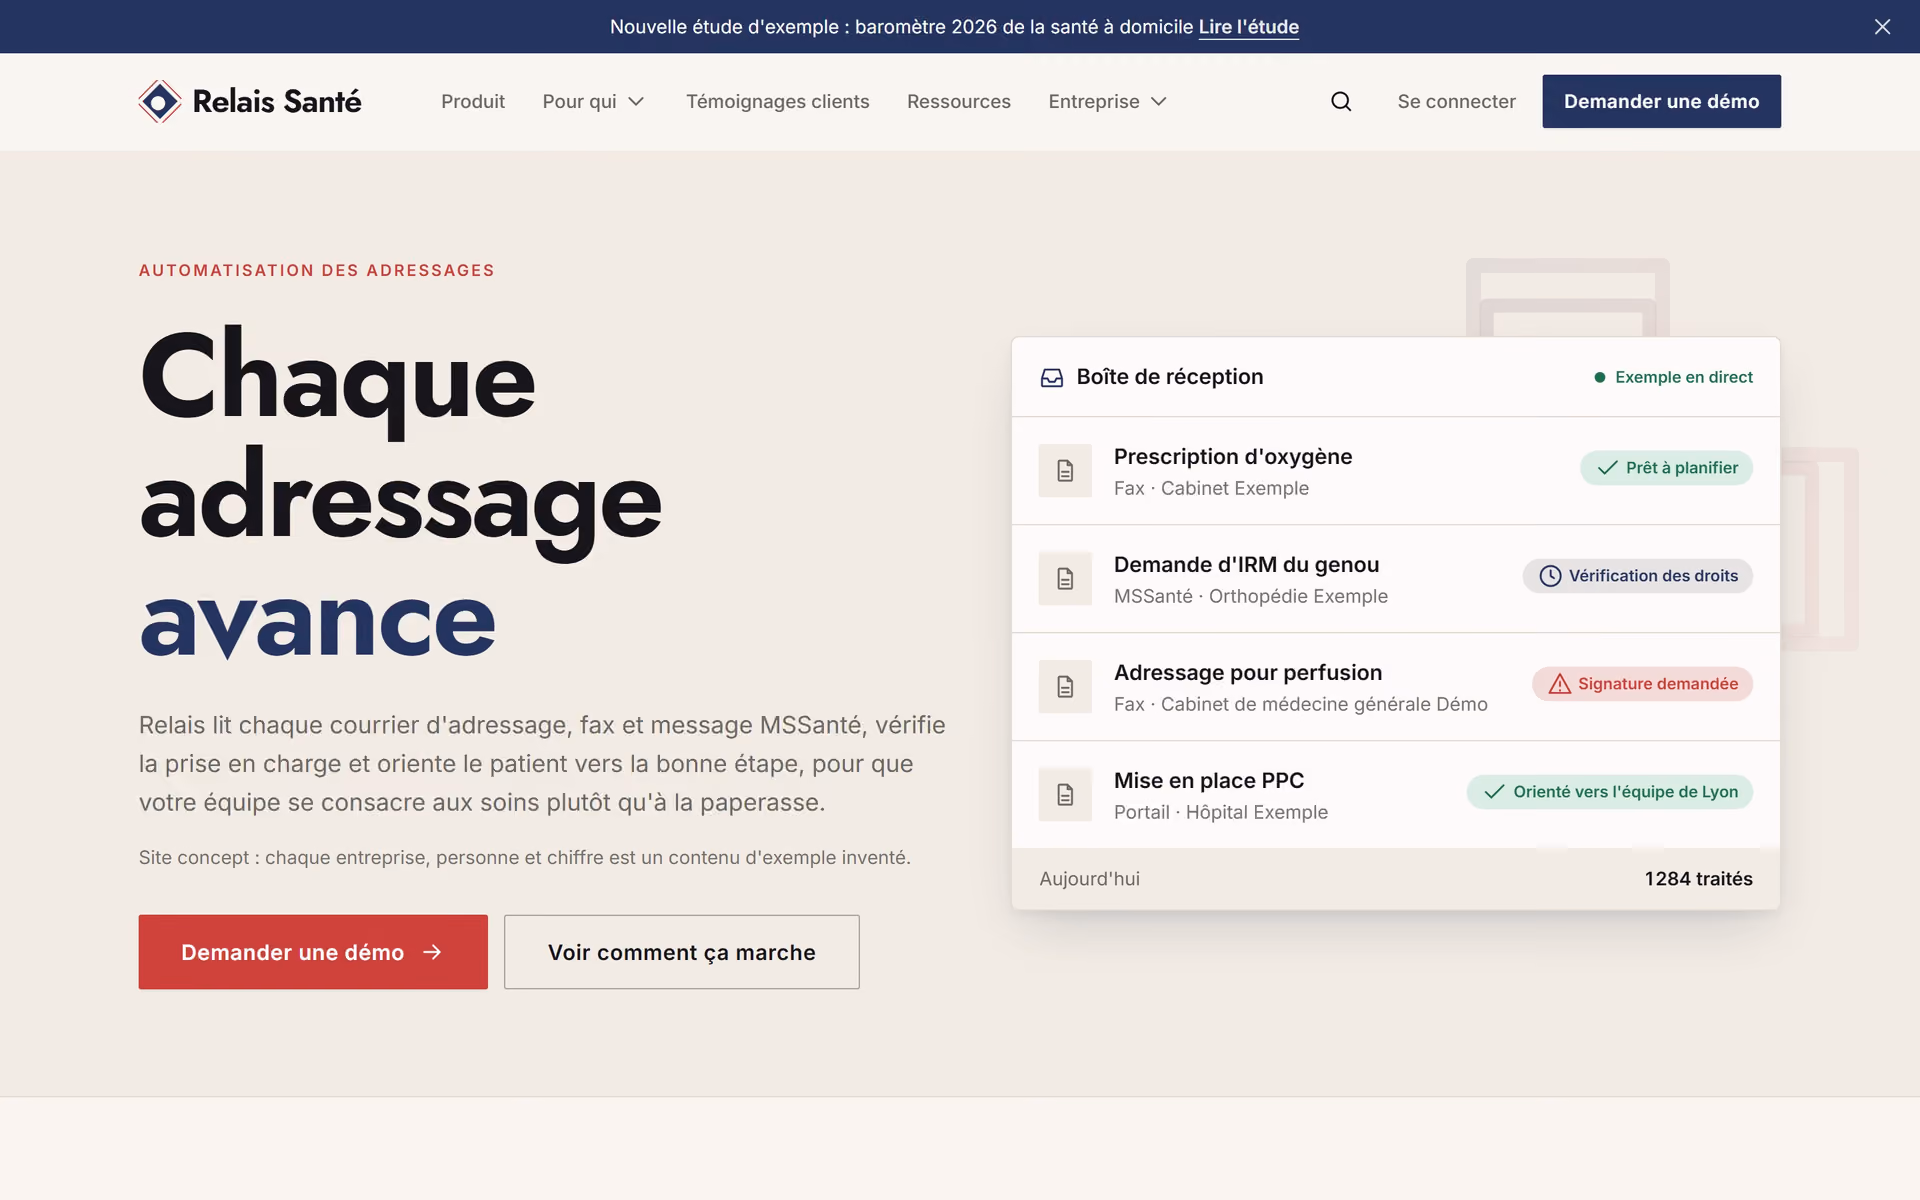The width and height of the screenshot is (1920, 1200).
Task: Click the Exemple en direct status label
Action: [1683, 377]
